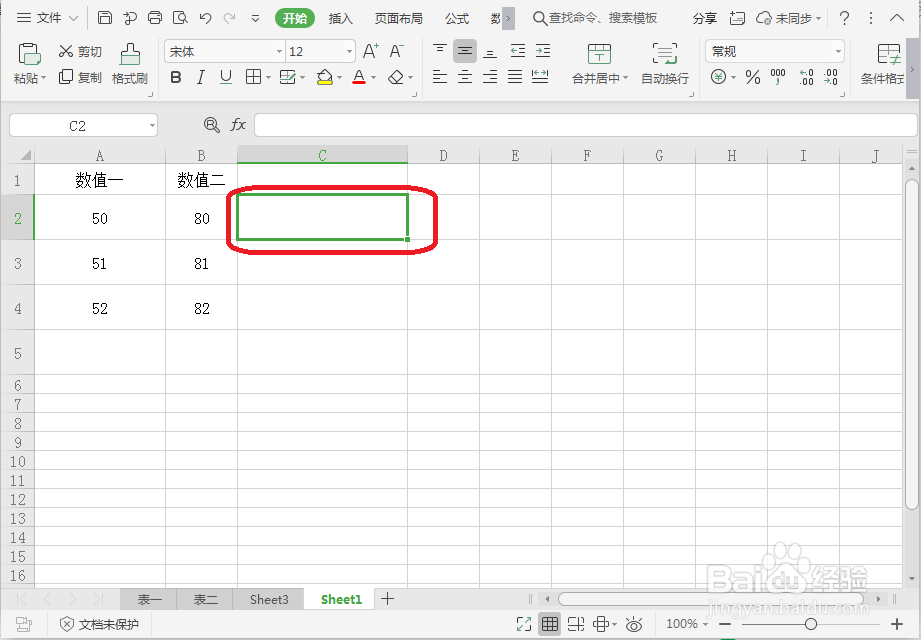921x640 pixels.
Task: Toggle underline formatting
Action: pyautogui.click(x=226, y=77)
